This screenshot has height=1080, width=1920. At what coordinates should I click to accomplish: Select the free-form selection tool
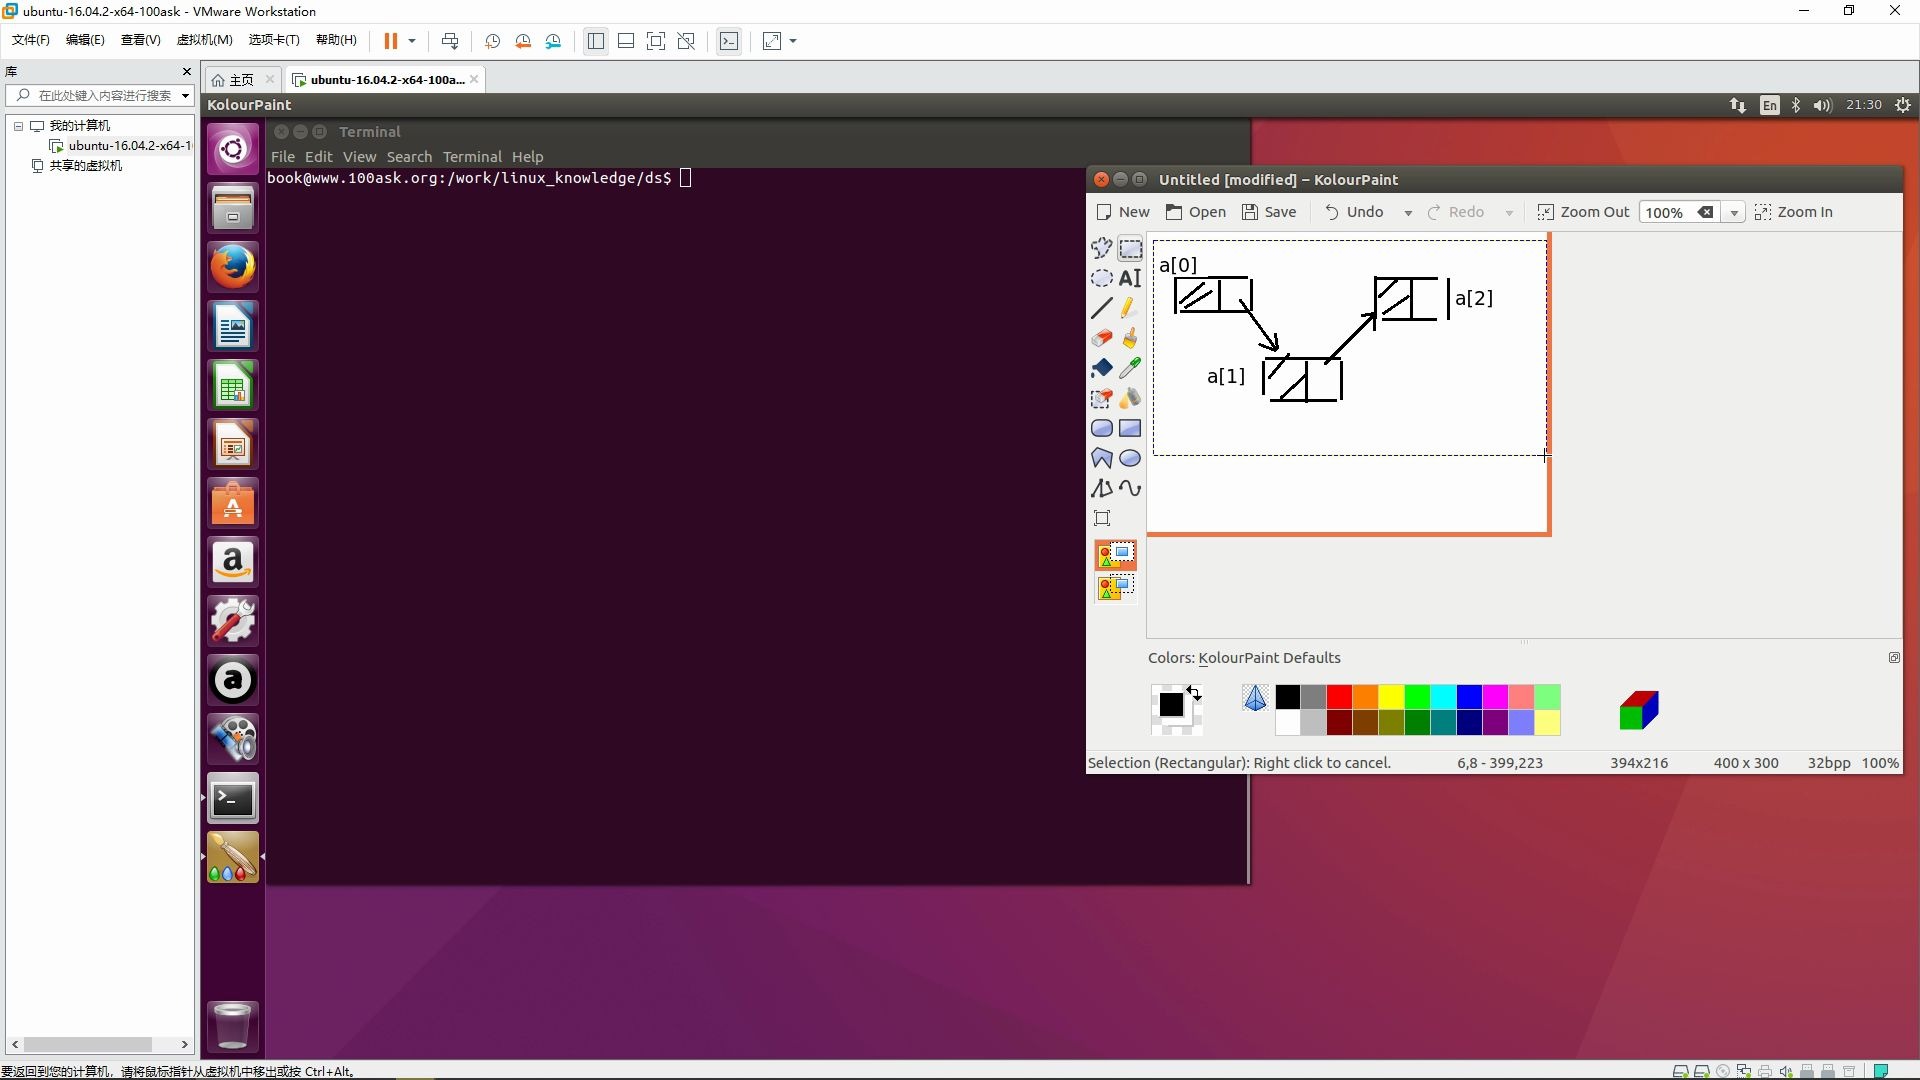point(1101,249)
